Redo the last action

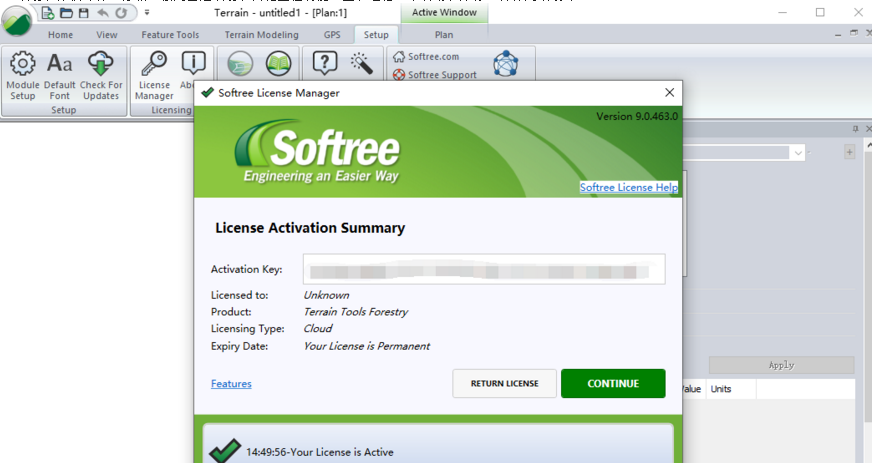coord(121,12)
